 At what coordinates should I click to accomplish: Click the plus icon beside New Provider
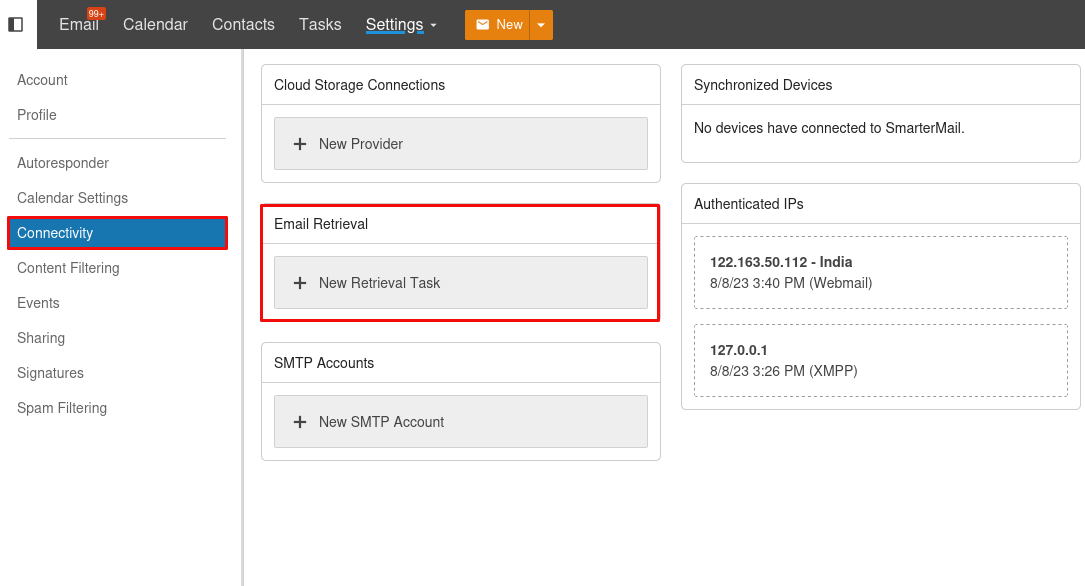coord(300,144)
